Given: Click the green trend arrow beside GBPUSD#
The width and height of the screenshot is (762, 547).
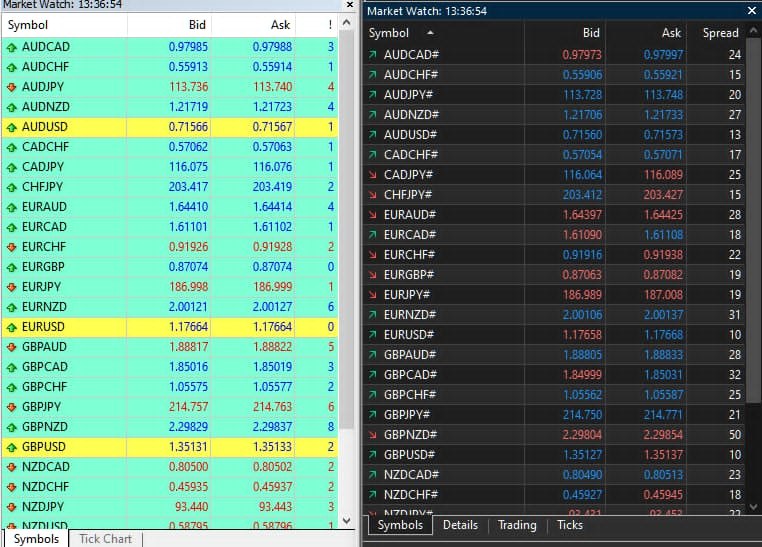Looking at the screenshot, I should point(373,455).
